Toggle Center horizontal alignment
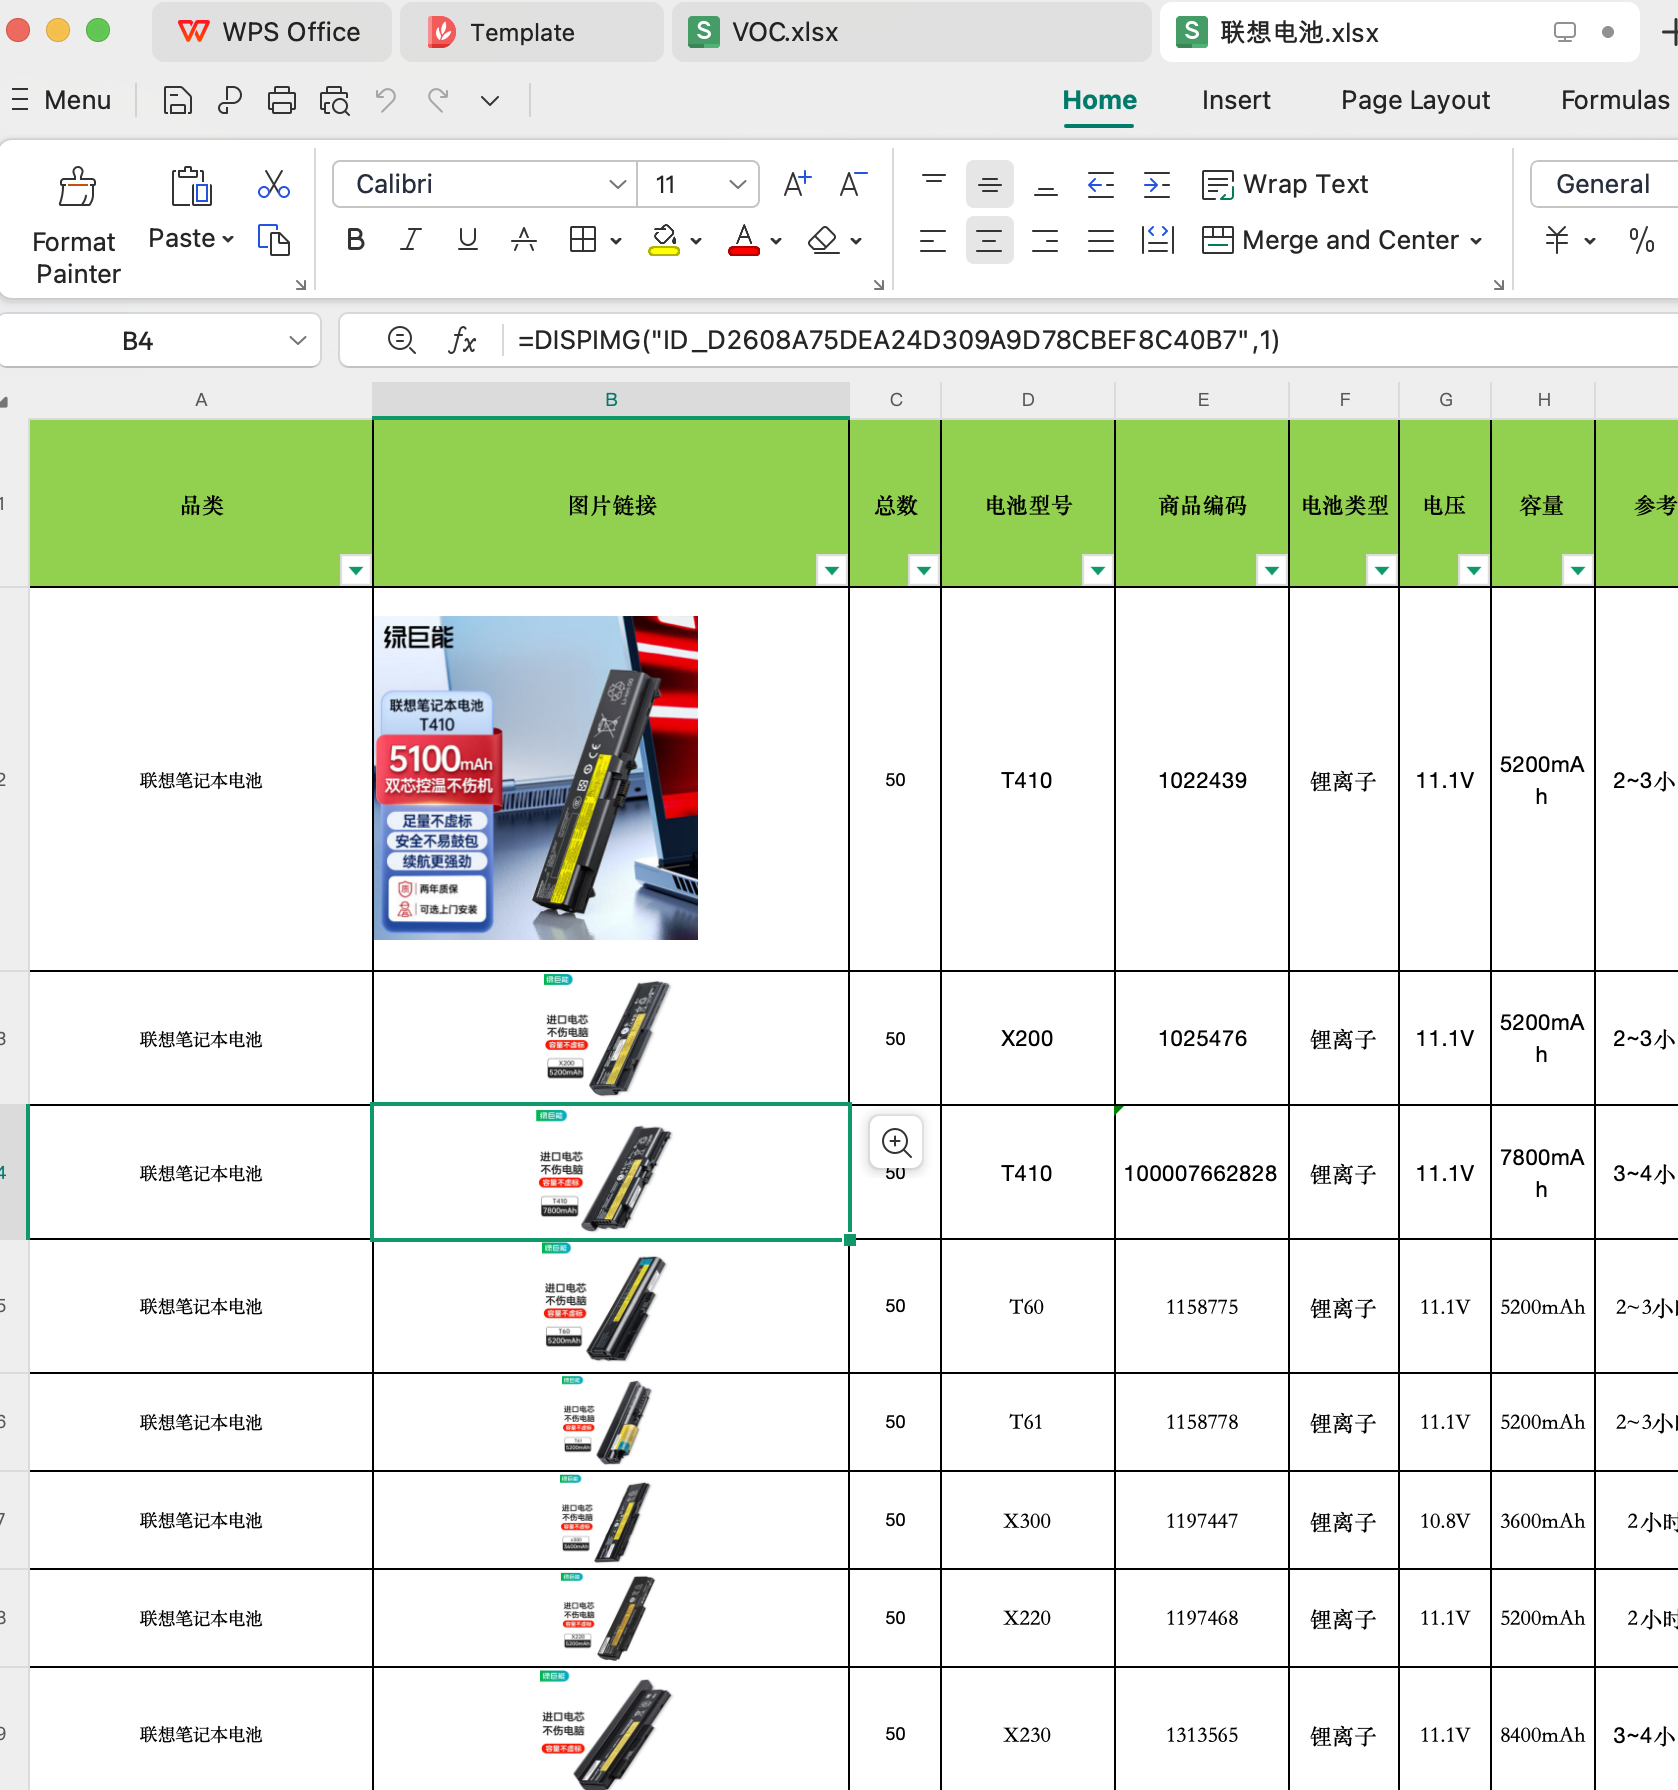The width and height of the screenshot is (1678, 1790). (x=990, y=240)
